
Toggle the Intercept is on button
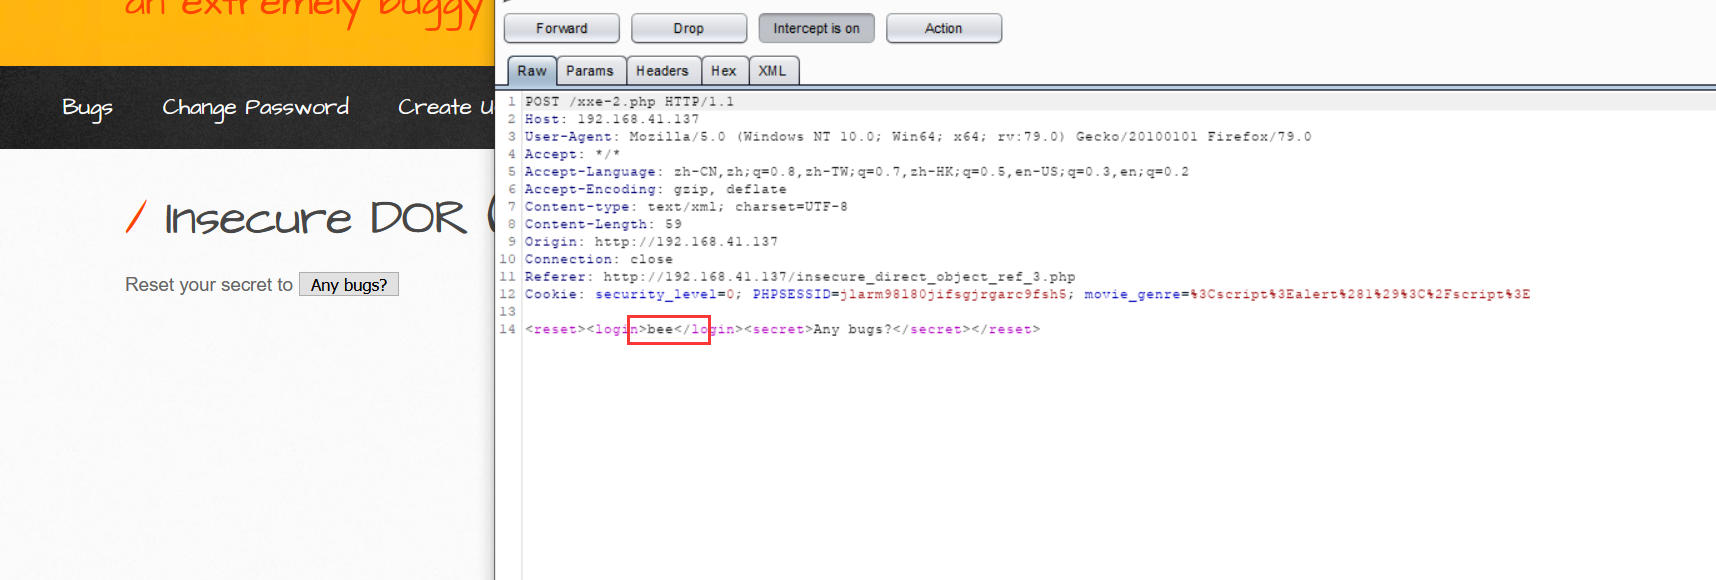[816, 28]
